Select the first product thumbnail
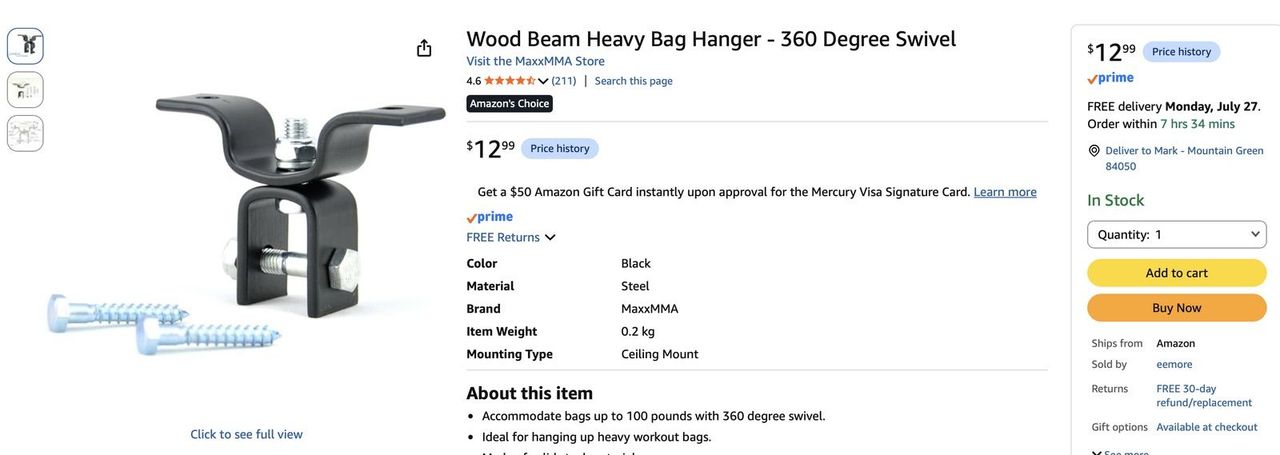Image resolution: width=1280 pixels, height=455 pixels. [25, 46]
